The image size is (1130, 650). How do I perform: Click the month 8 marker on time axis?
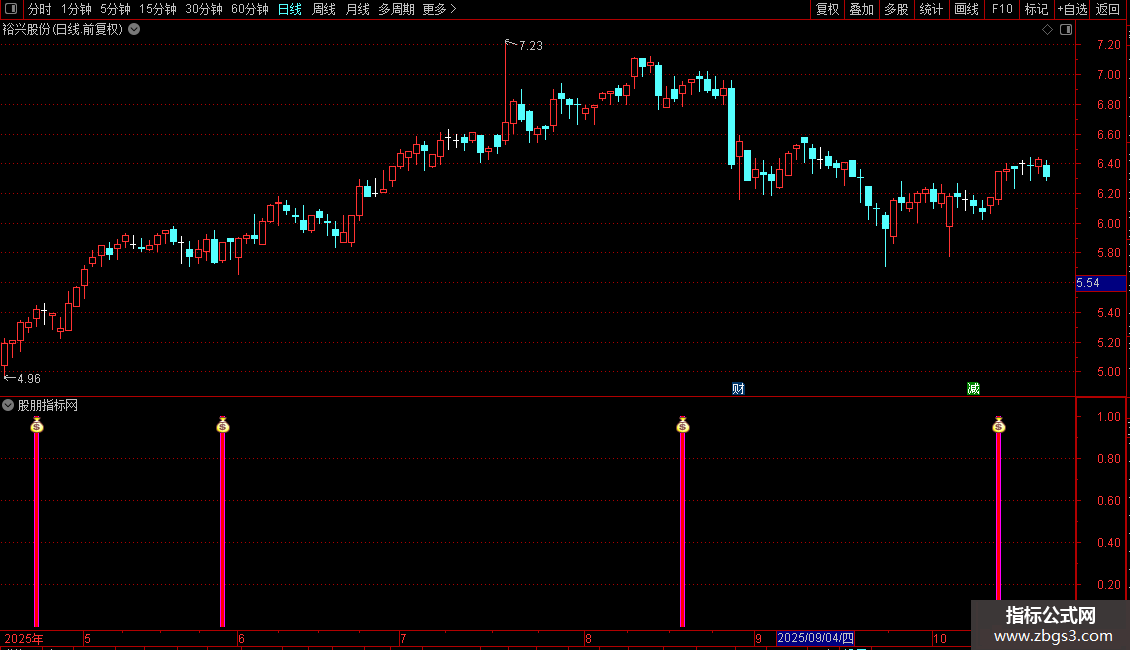[x=588, y=638]
